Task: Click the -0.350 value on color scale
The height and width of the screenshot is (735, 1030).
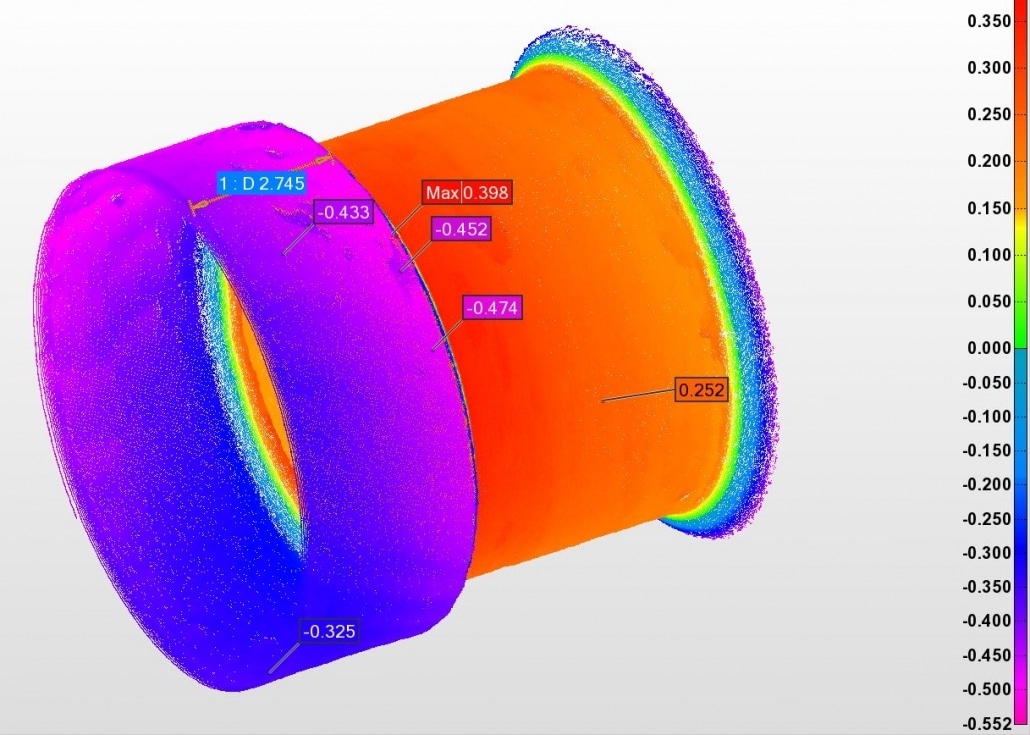Action: pos(987,587)
